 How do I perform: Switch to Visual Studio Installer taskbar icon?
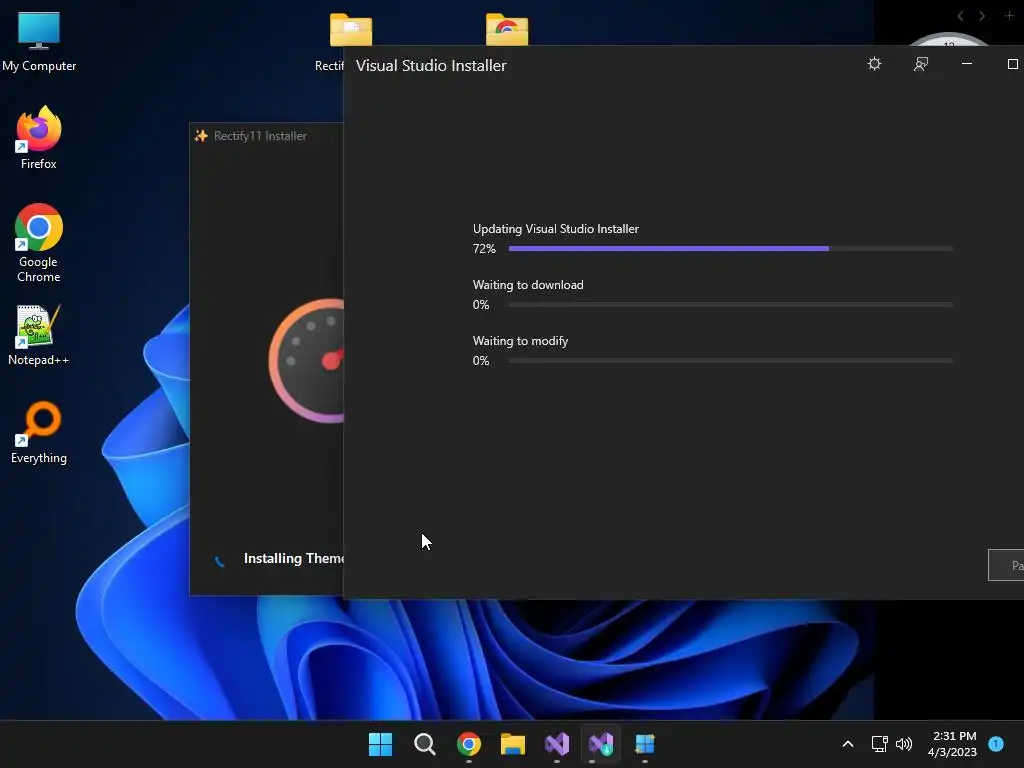point(601,744)
